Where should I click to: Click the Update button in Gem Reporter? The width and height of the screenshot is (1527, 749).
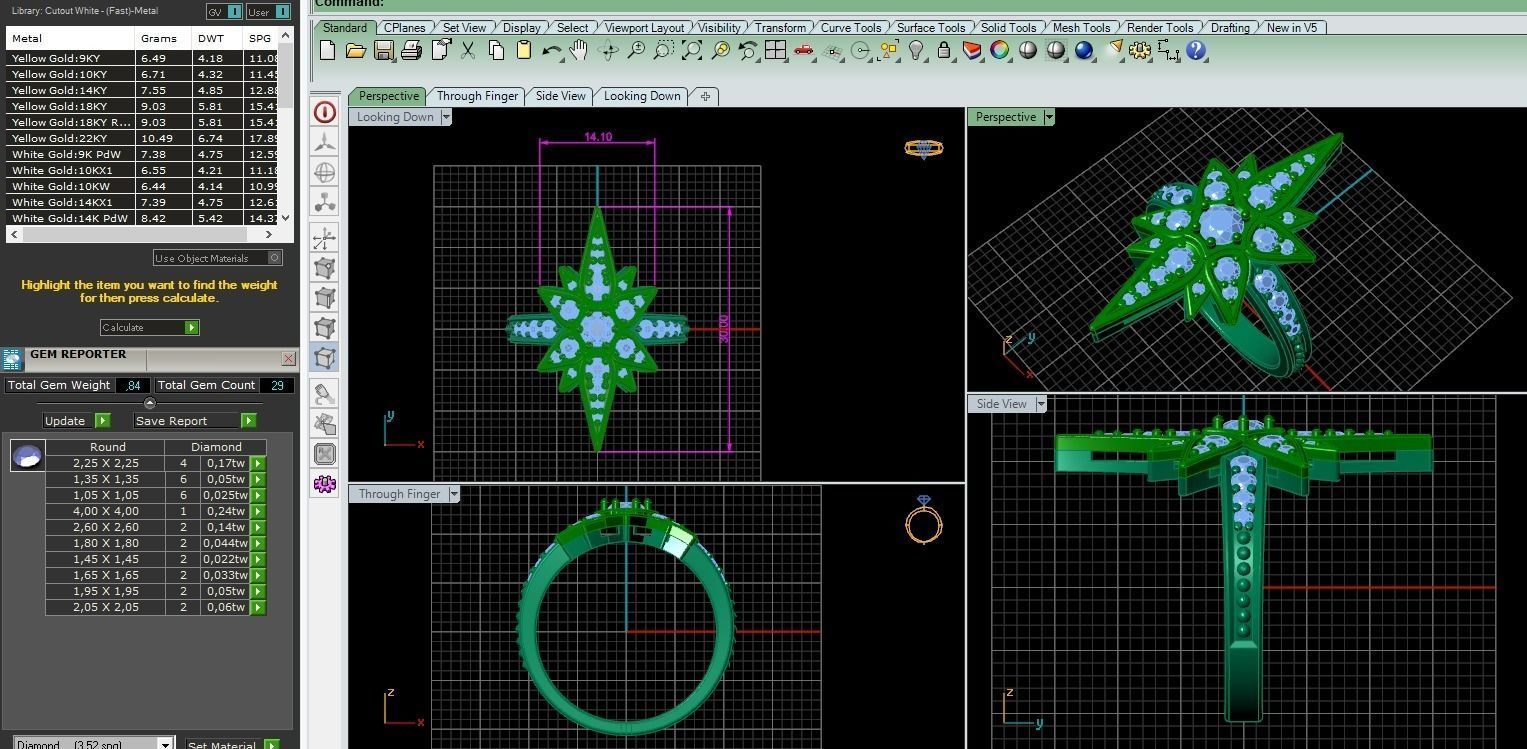tap(77, 421)
